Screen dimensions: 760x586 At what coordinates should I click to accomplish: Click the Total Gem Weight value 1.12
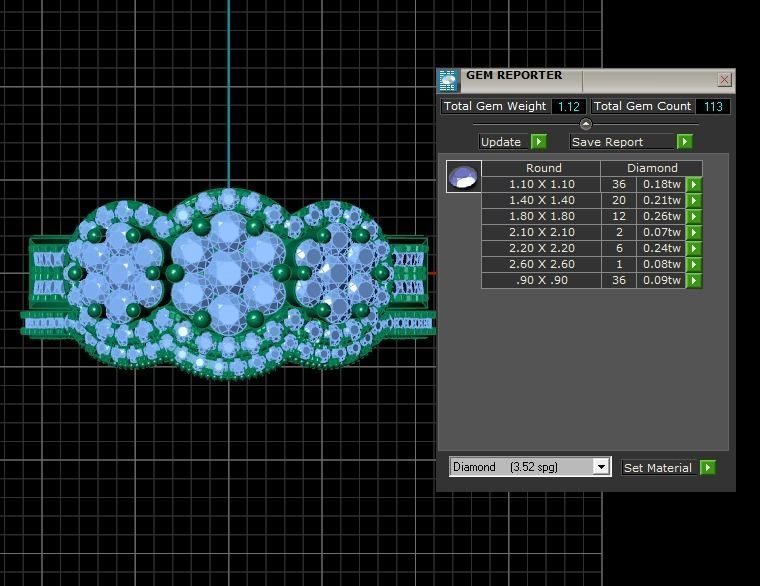pos(569,107)
